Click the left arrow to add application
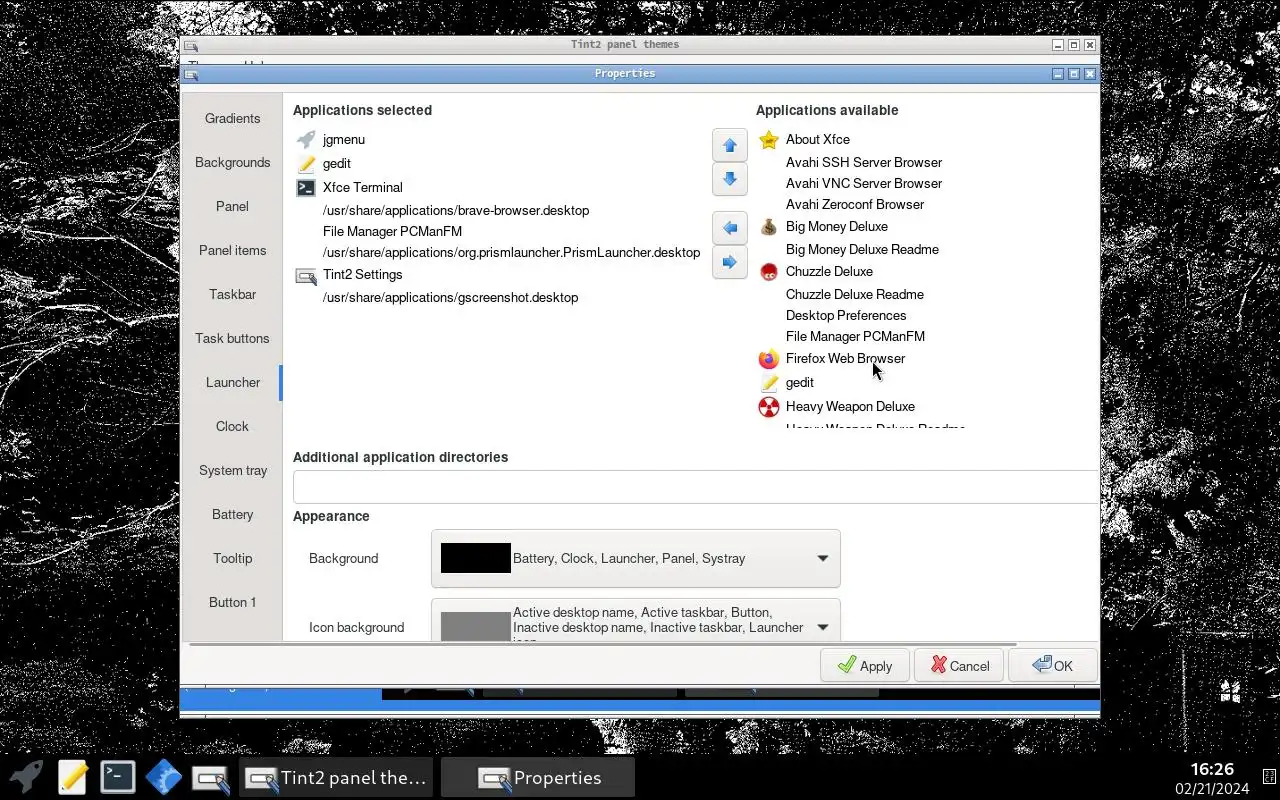1280x800 pixels. 730,228
